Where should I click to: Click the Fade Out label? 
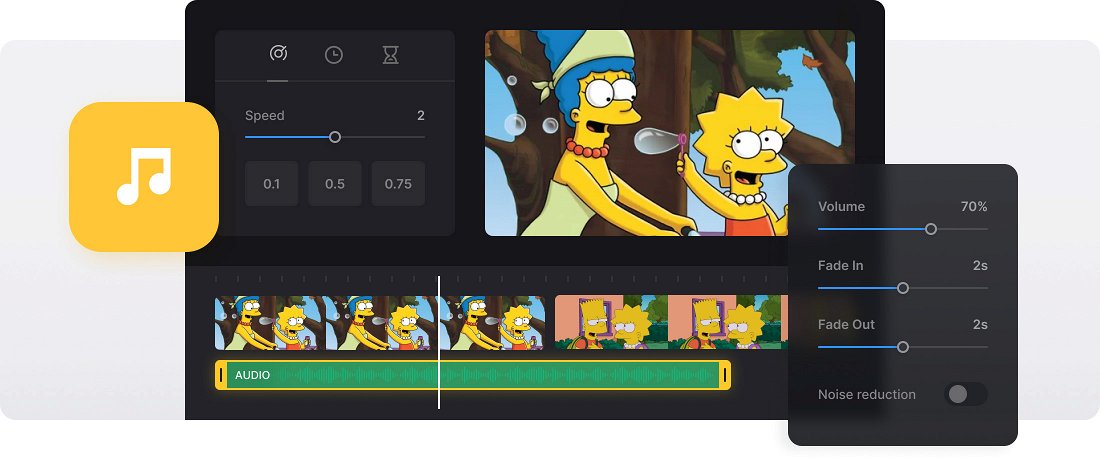846,325
